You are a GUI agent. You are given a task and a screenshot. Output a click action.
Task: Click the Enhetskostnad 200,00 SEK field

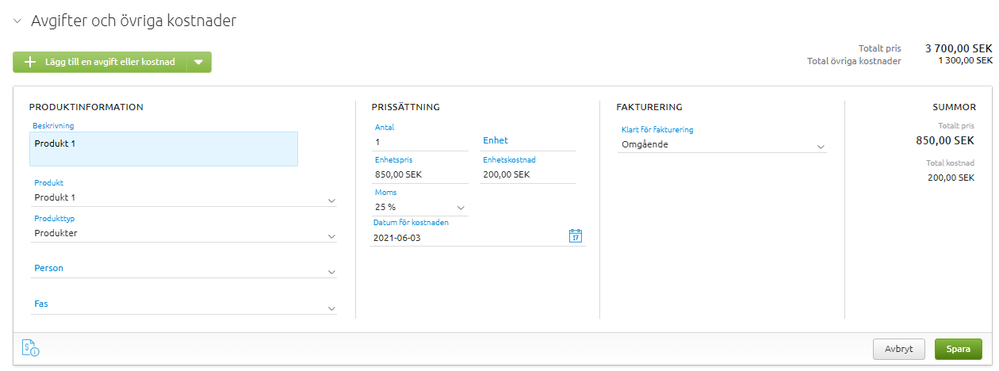click(528, 174)
